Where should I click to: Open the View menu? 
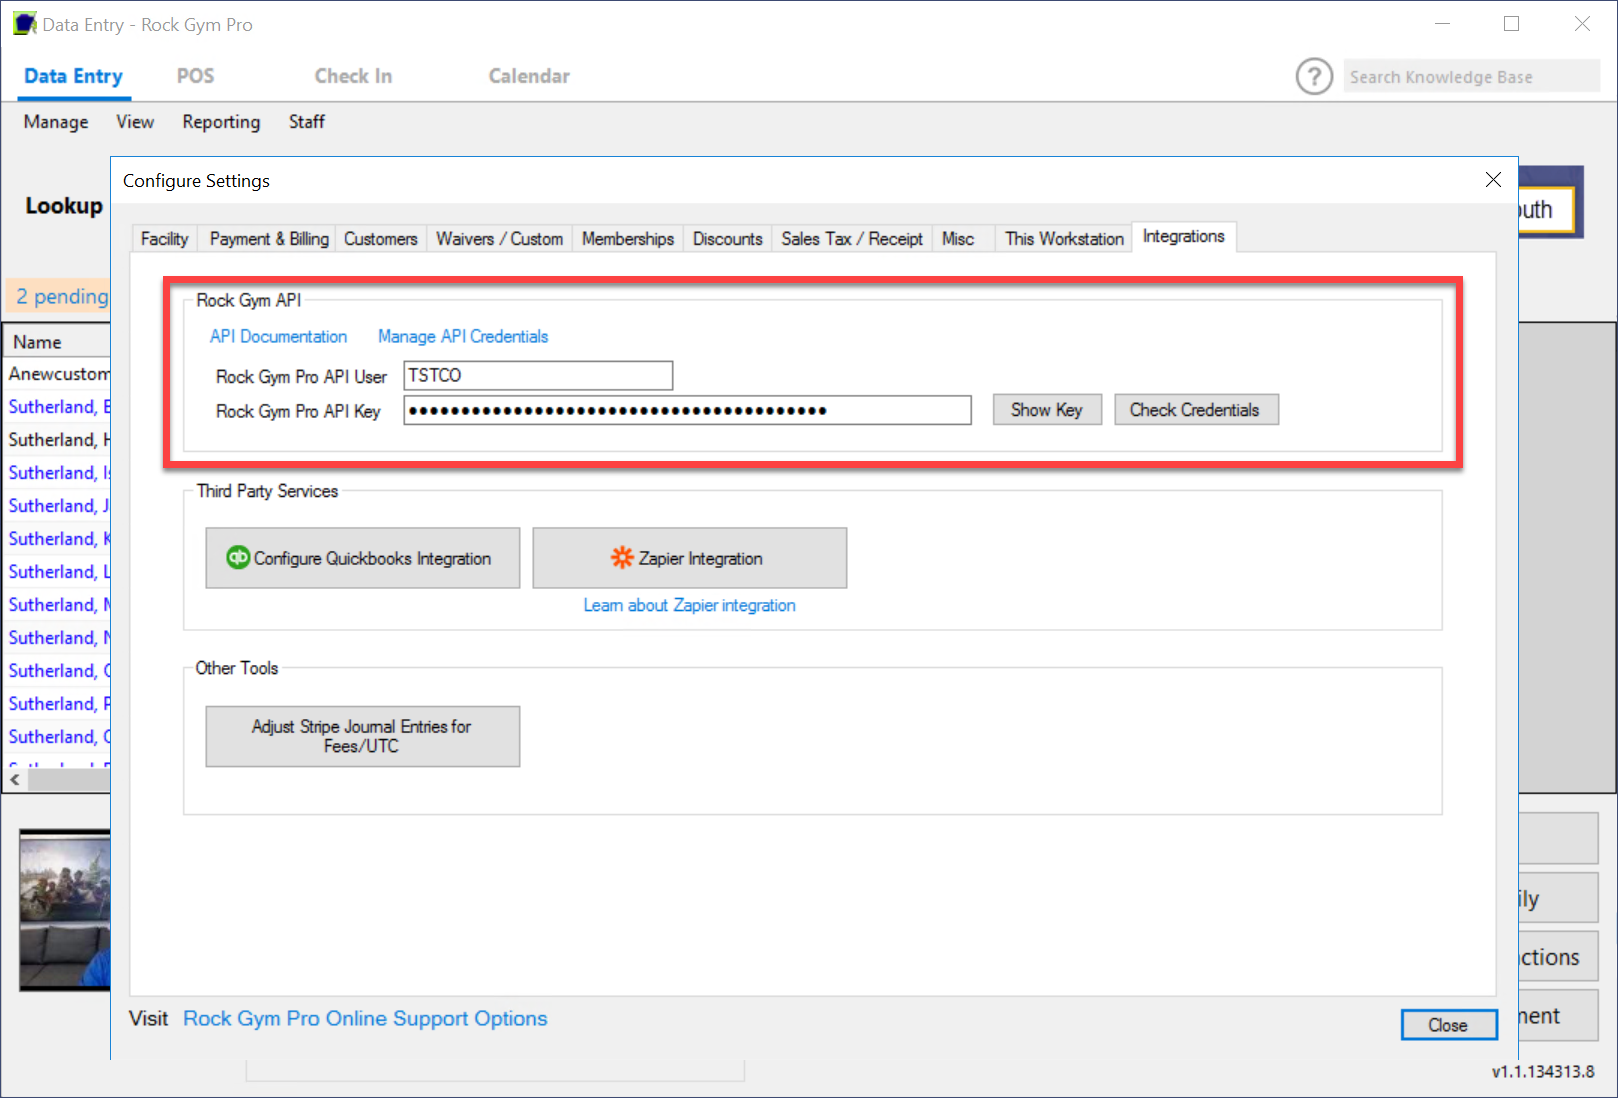tap(135, 122)
